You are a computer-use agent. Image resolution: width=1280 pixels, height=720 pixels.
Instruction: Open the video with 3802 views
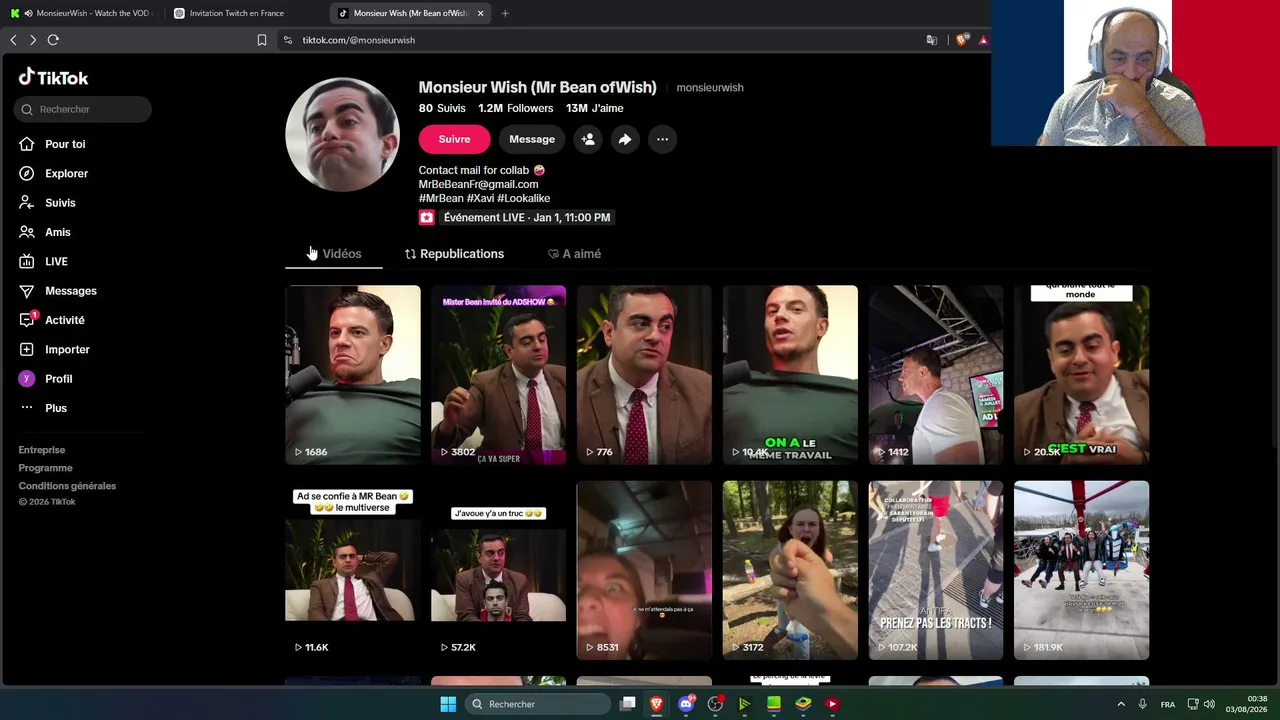(x=499, y=375)
